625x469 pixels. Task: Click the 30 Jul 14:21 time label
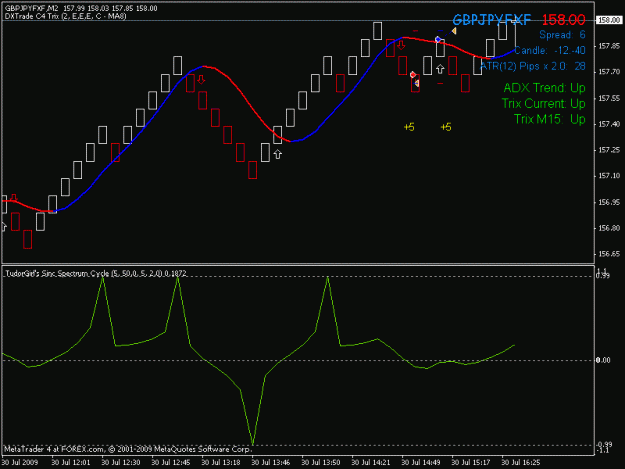[371, 462]
